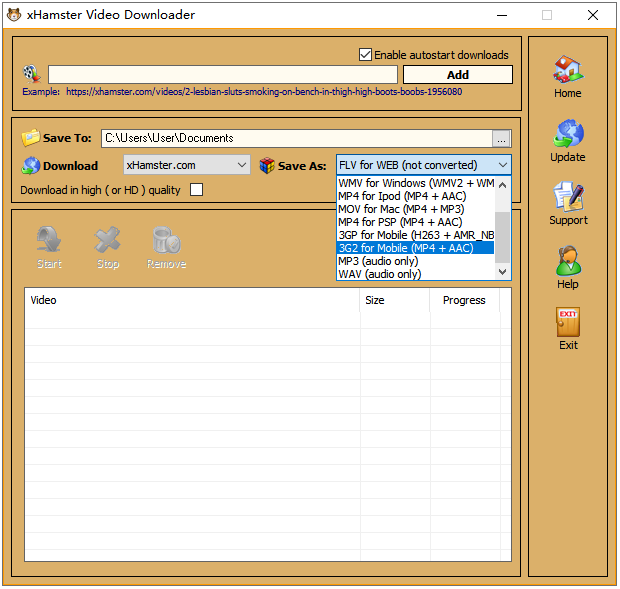Click the Save As cube icon
Image resolution: width=620 pixels, height=589 pixels.
267,166
